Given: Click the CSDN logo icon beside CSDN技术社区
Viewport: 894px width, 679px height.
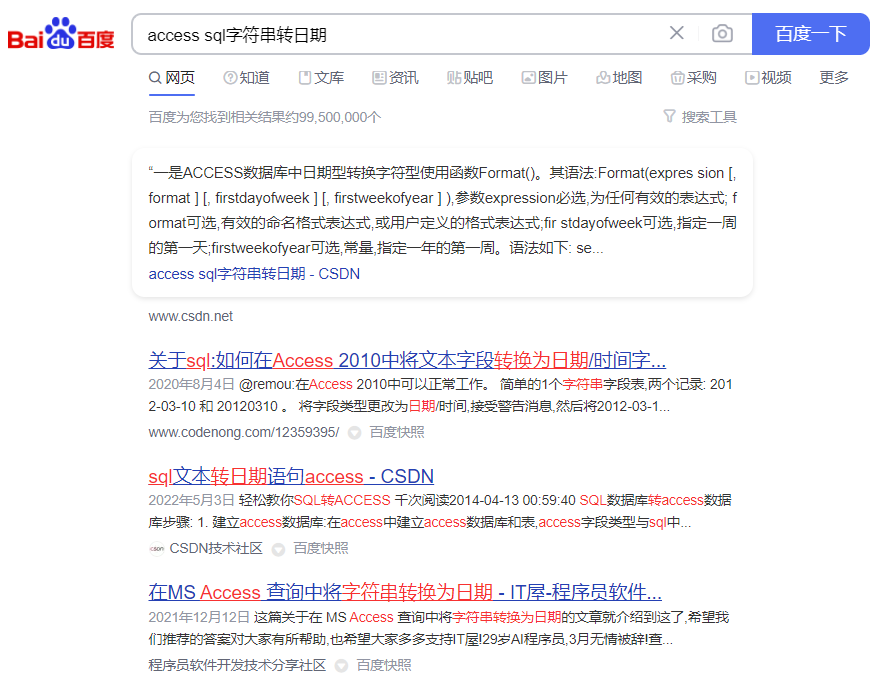Looking at the screenshot, I should point(157,549).
